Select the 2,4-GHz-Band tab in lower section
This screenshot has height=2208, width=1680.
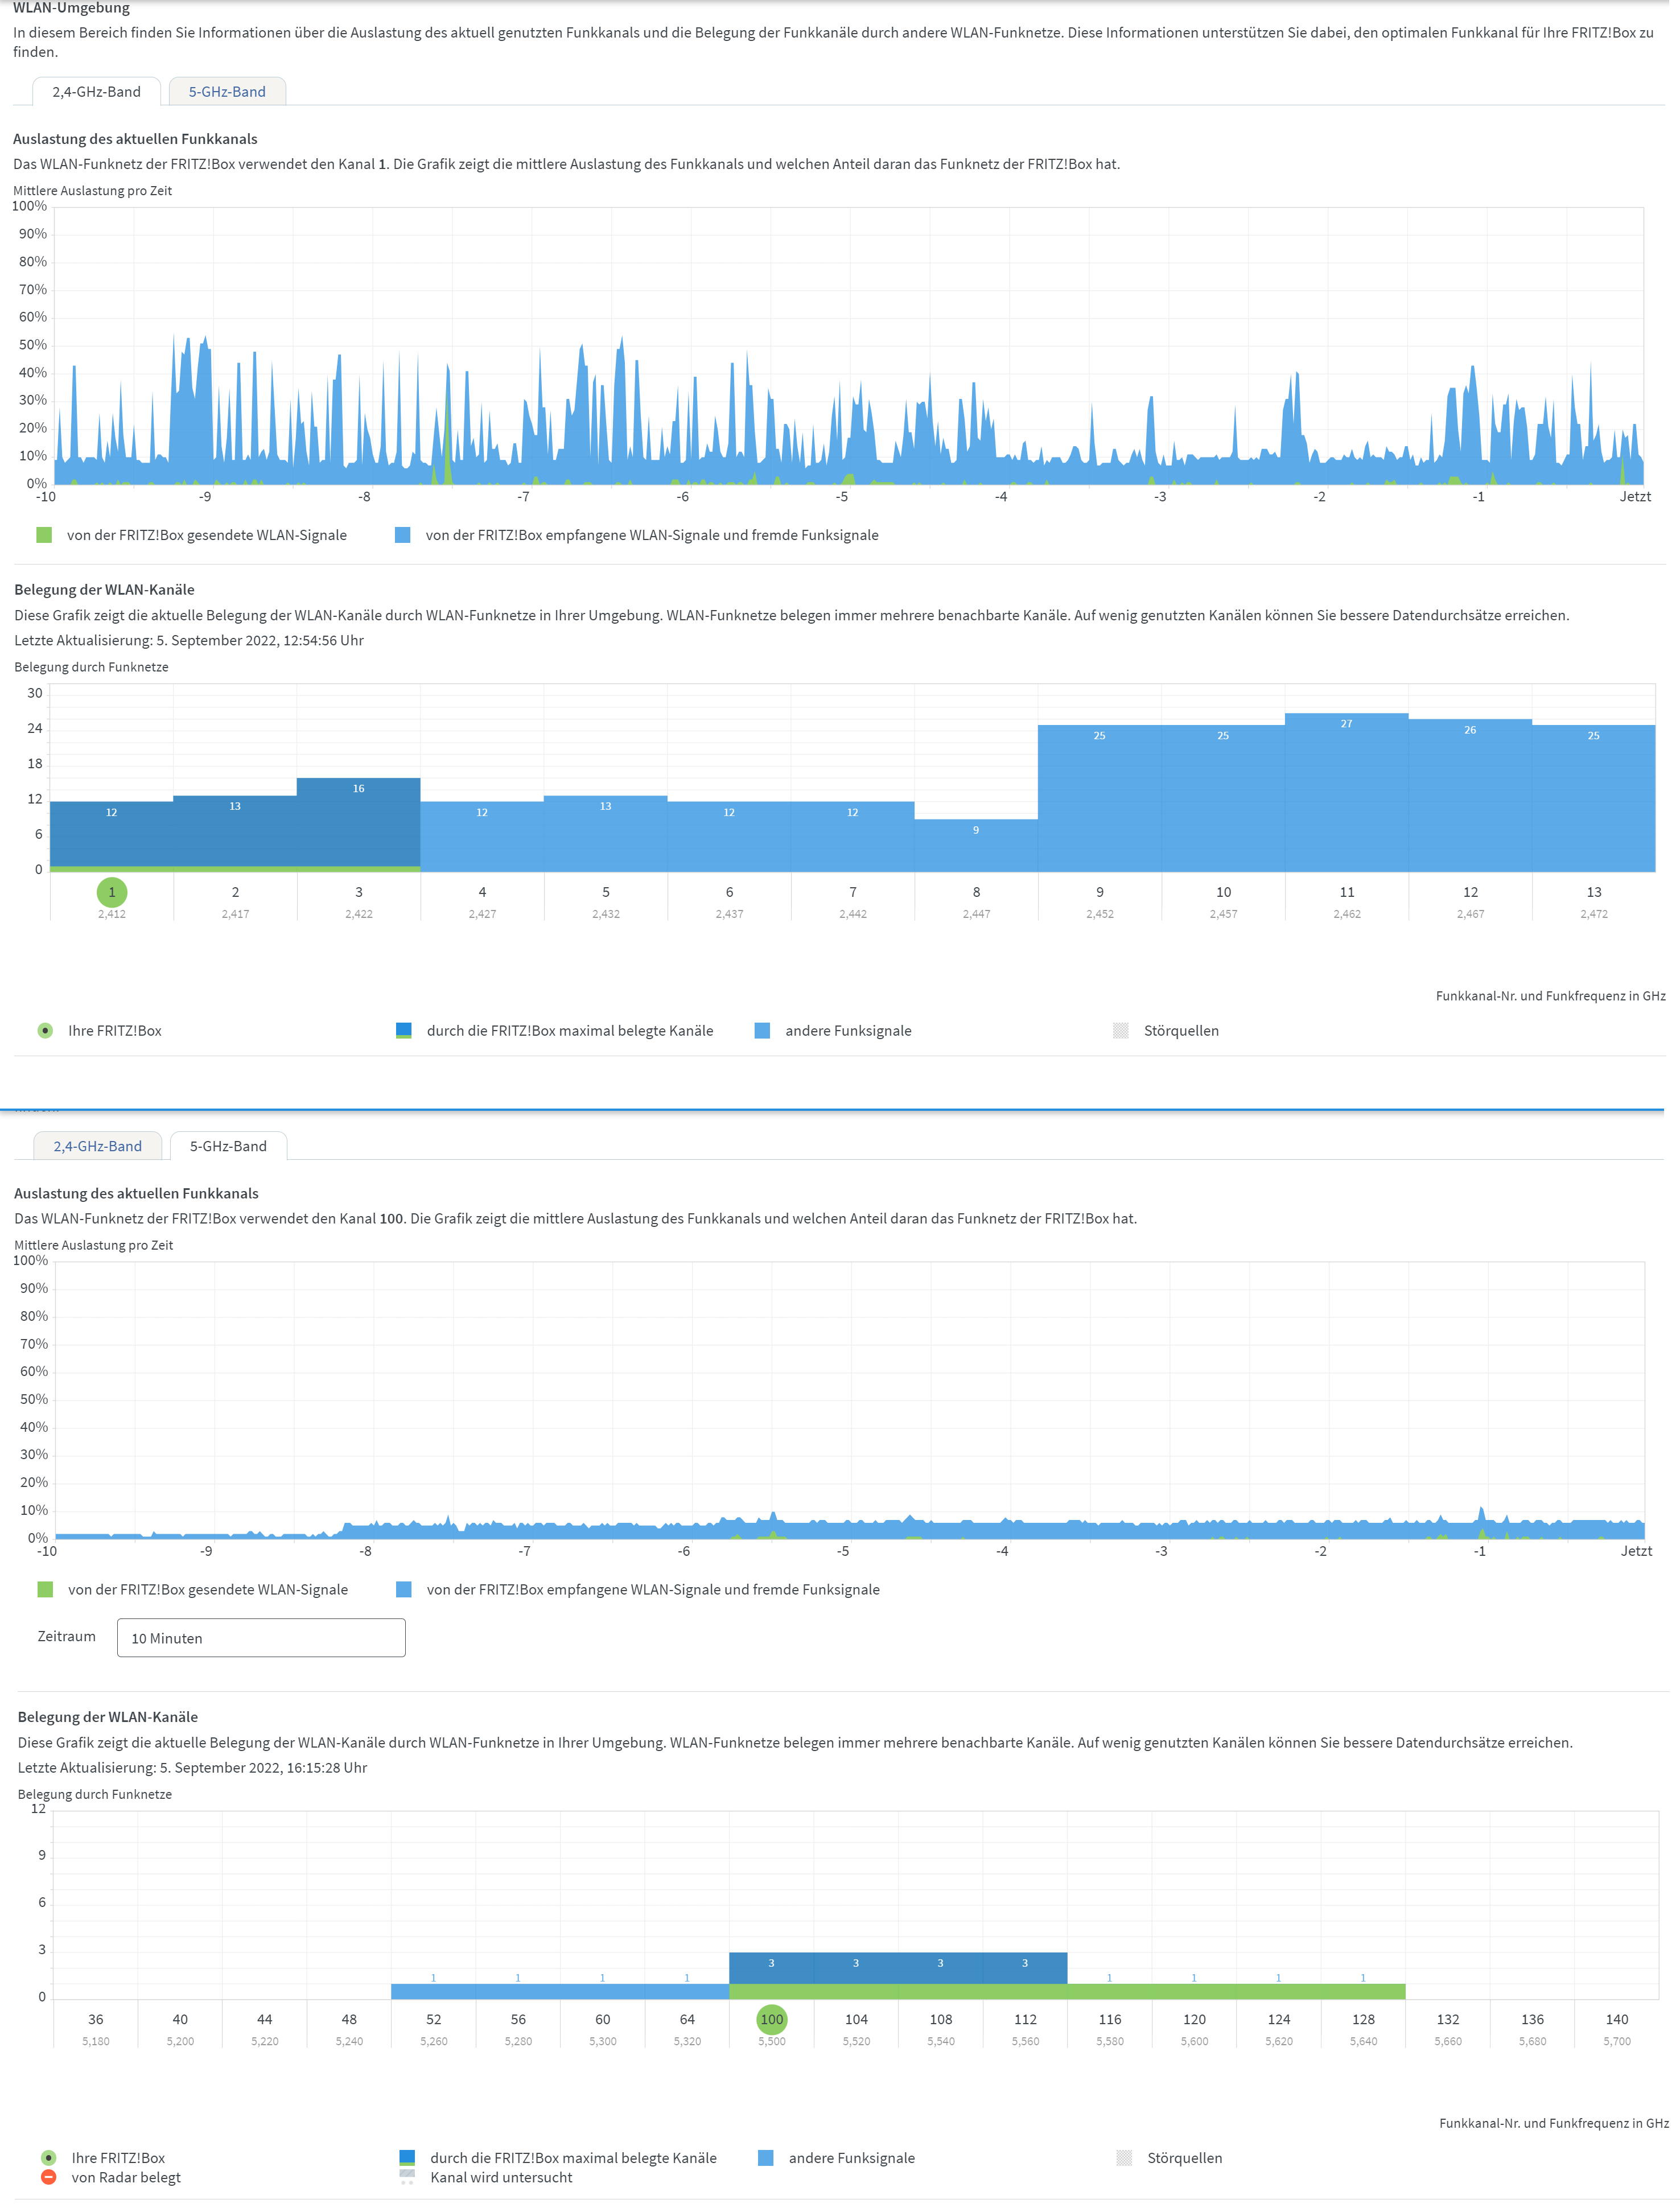[98, 1146]
